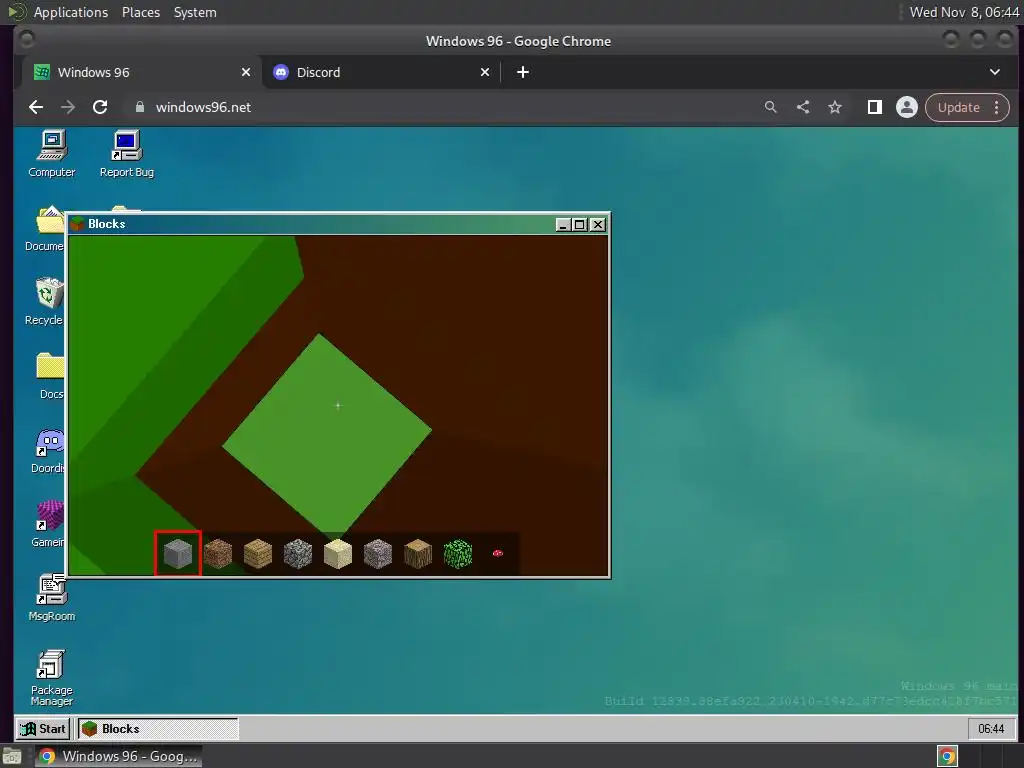Image resolution: width=1024 pixels, height=768 pixels.
Task: Open a new Chrome tab
Action: [x=522, y=72]
